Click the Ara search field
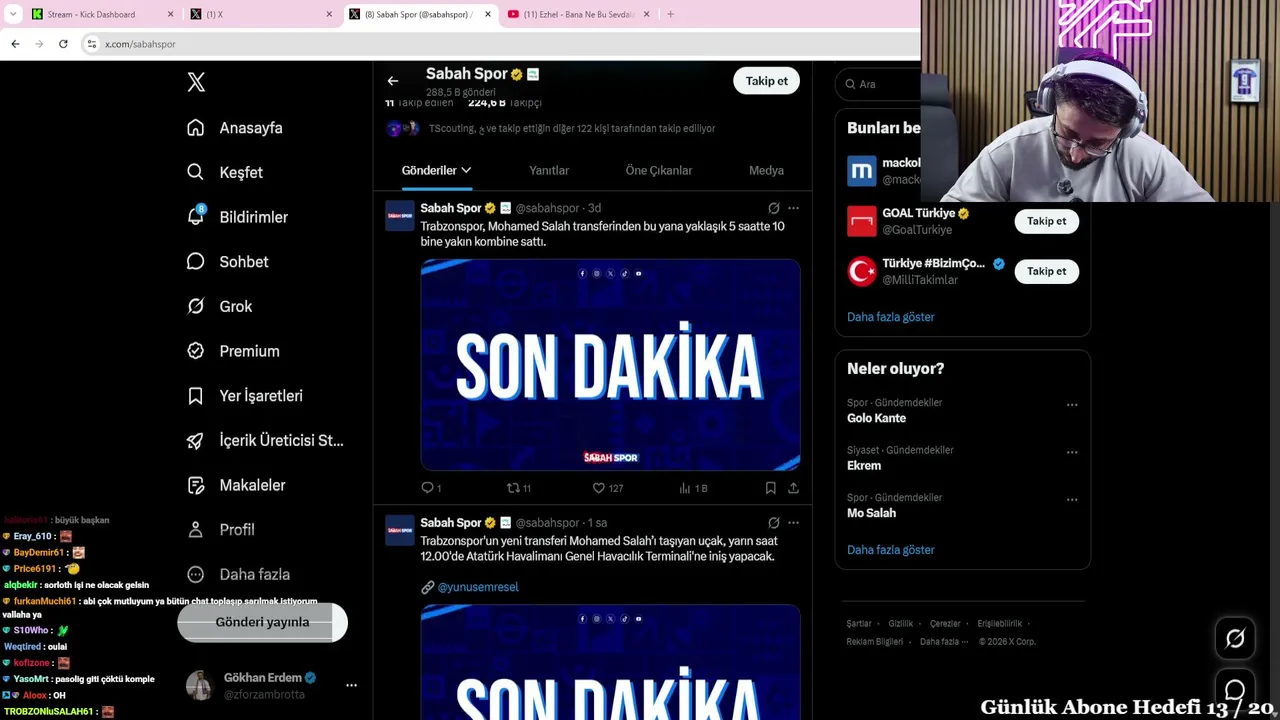 (880, 84)
